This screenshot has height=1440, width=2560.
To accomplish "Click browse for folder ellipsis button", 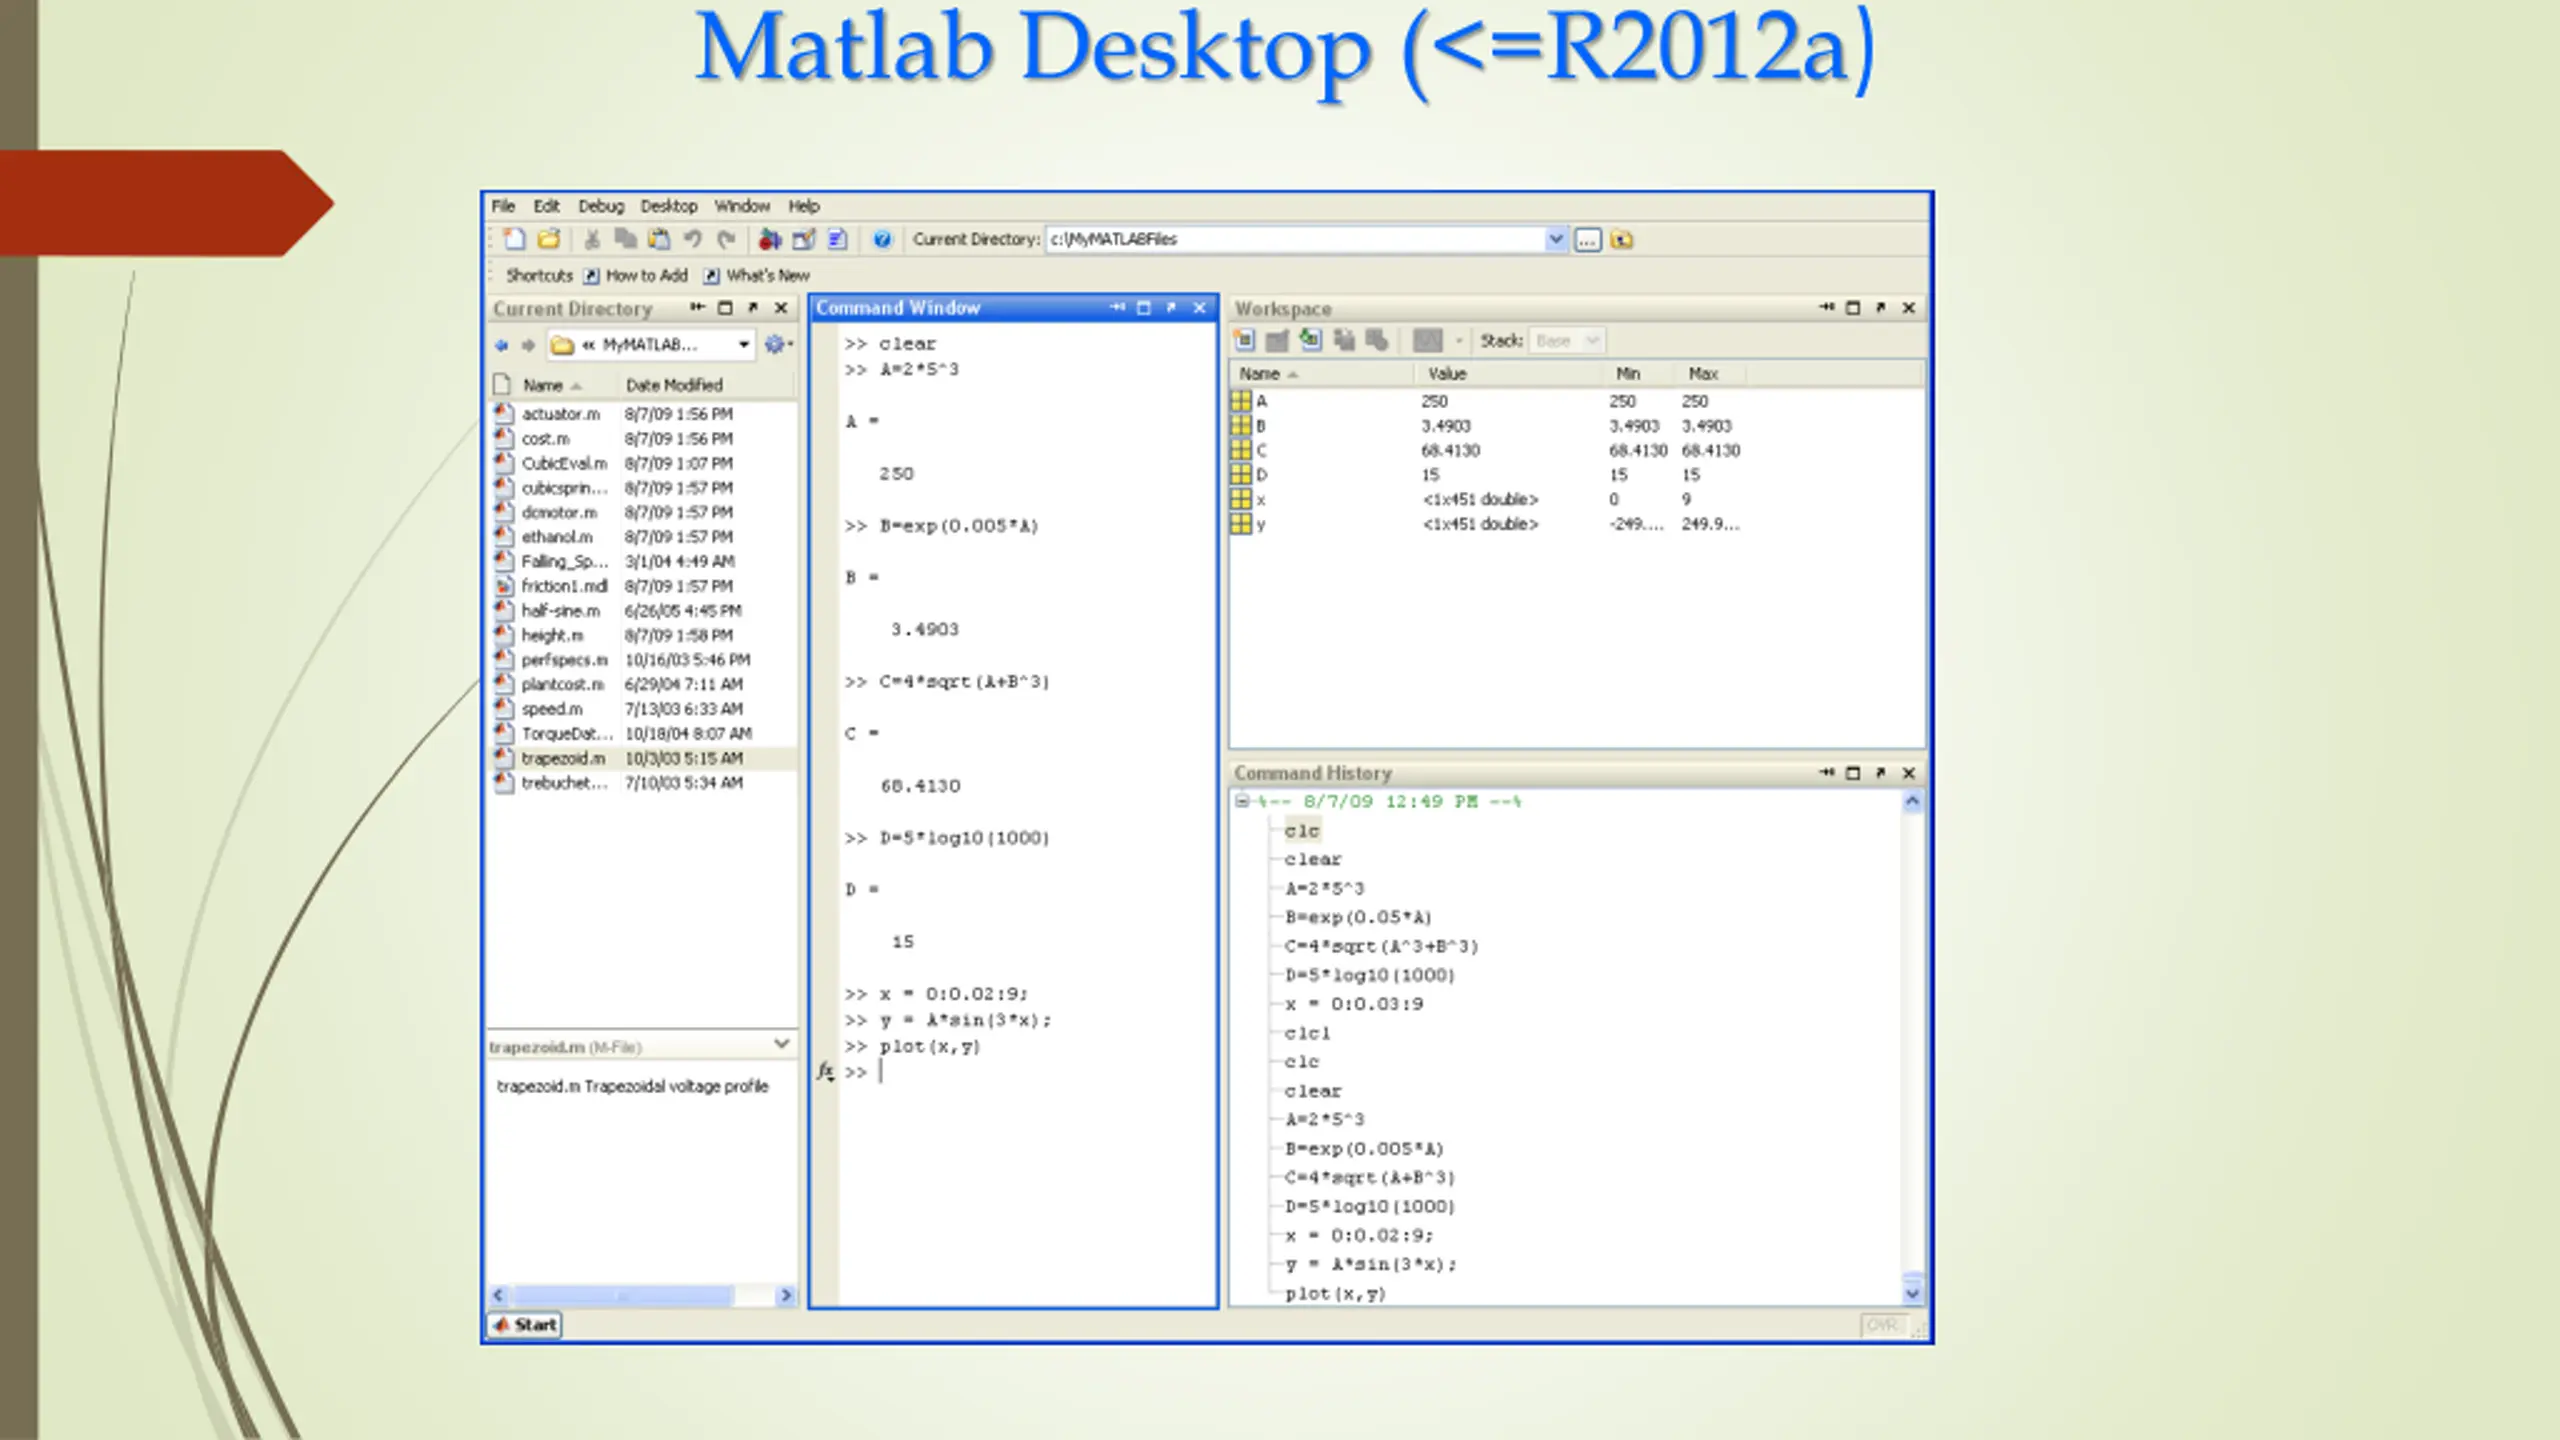I will point(1587,240).
